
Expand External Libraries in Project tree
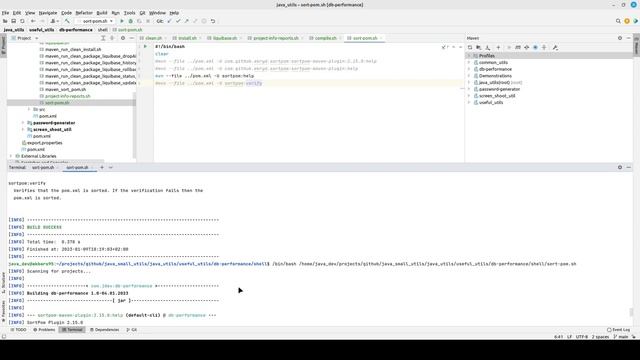point(11,156)
